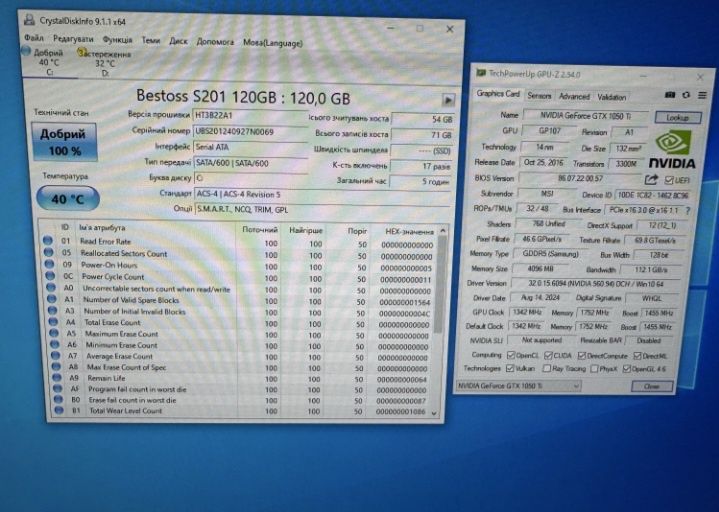Click GPU-Z refresh icon

(686, 95)
